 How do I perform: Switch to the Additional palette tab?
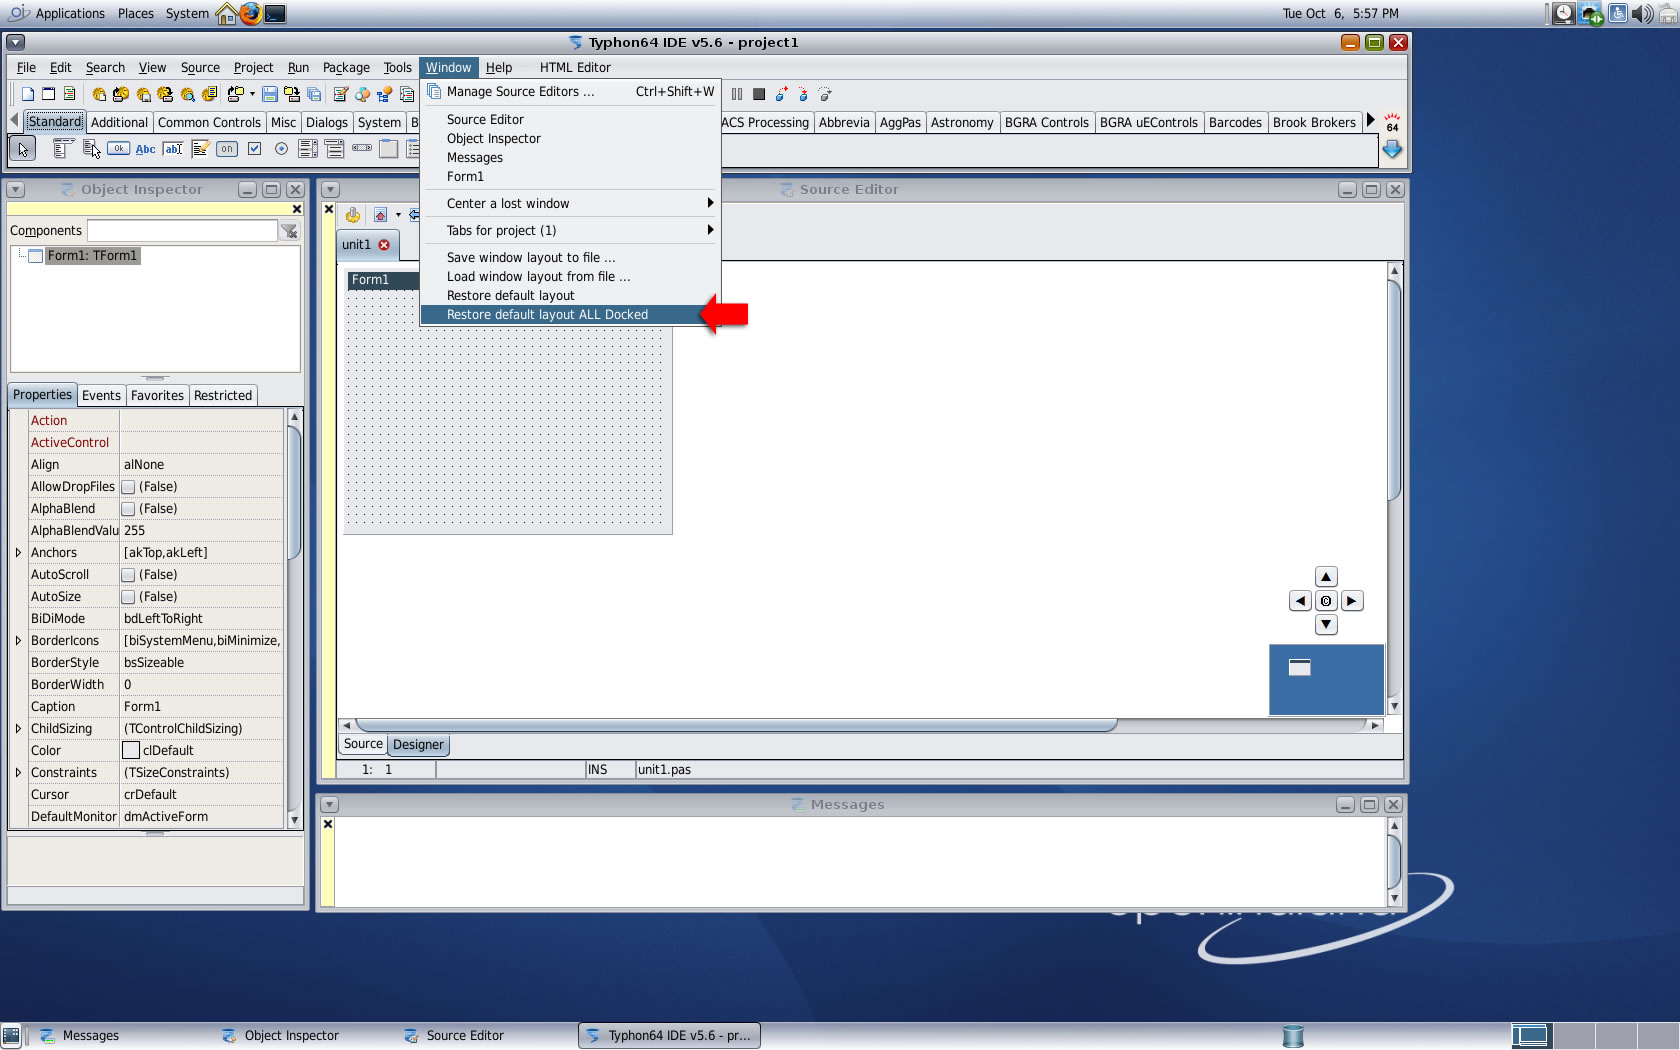pos(119,122)
